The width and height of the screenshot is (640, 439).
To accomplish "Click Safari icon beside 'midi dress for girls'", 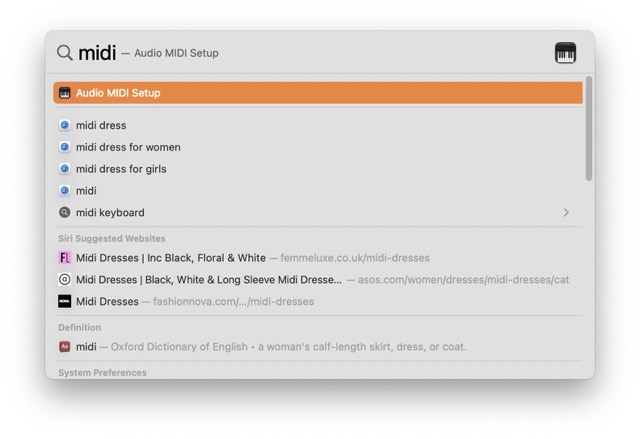I will 65,169.
